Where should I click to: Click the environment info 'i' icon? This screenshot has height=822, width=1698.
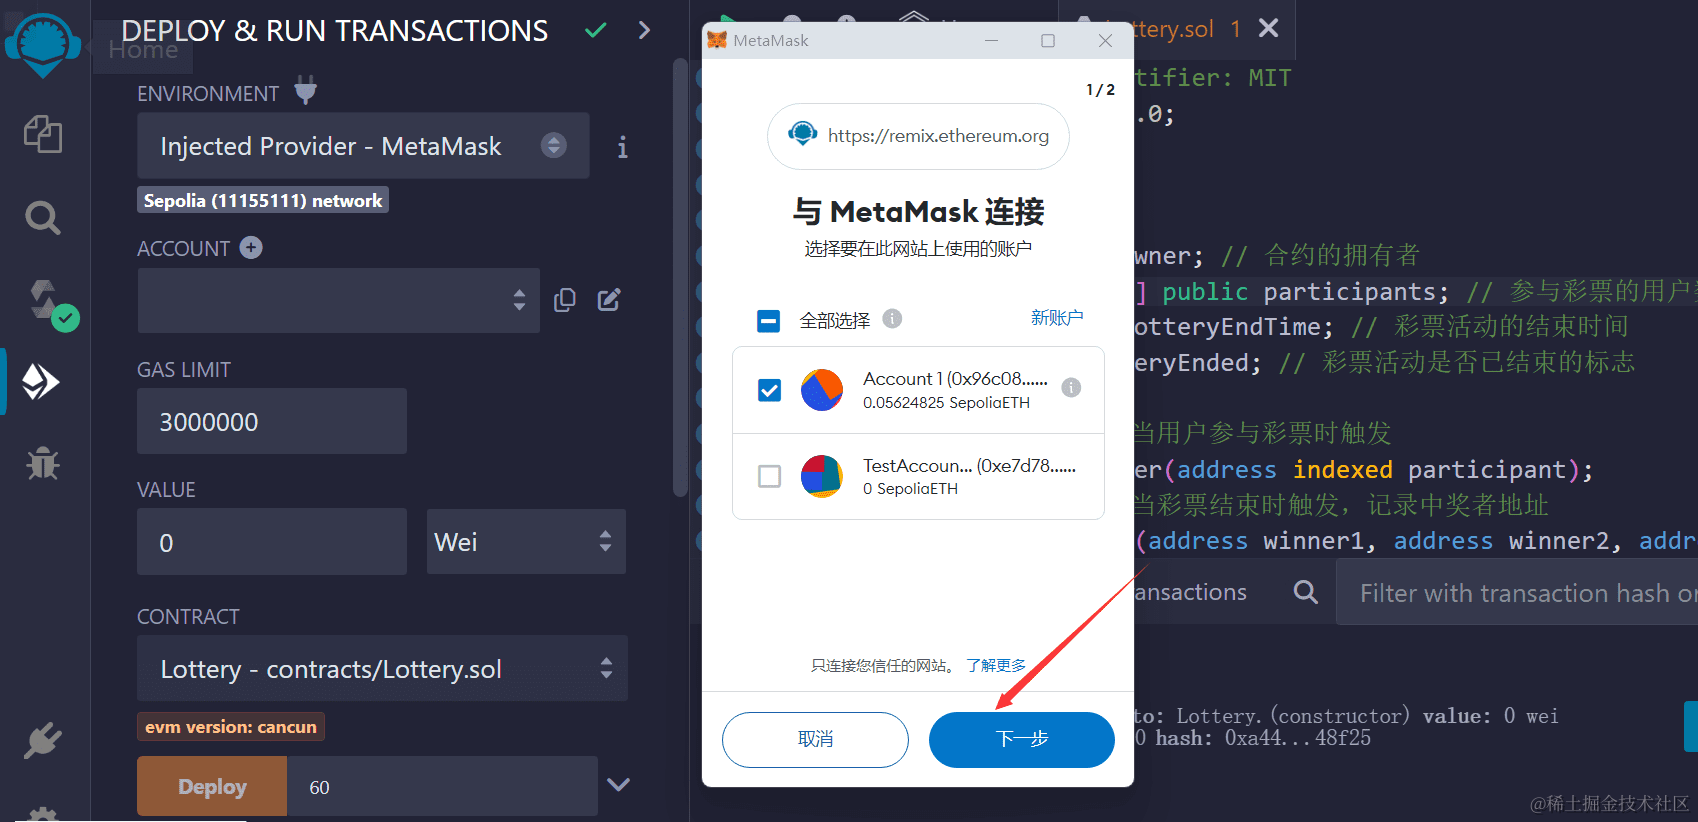click(622, 147)
